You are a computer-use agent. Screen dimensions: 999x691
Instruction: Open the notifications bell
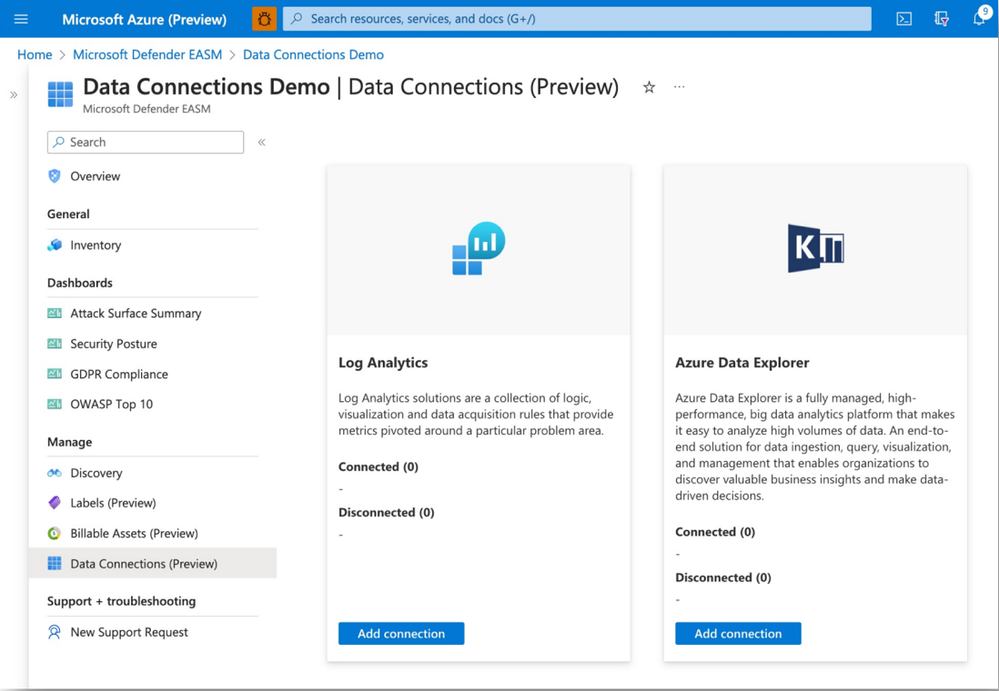[979, 18]
